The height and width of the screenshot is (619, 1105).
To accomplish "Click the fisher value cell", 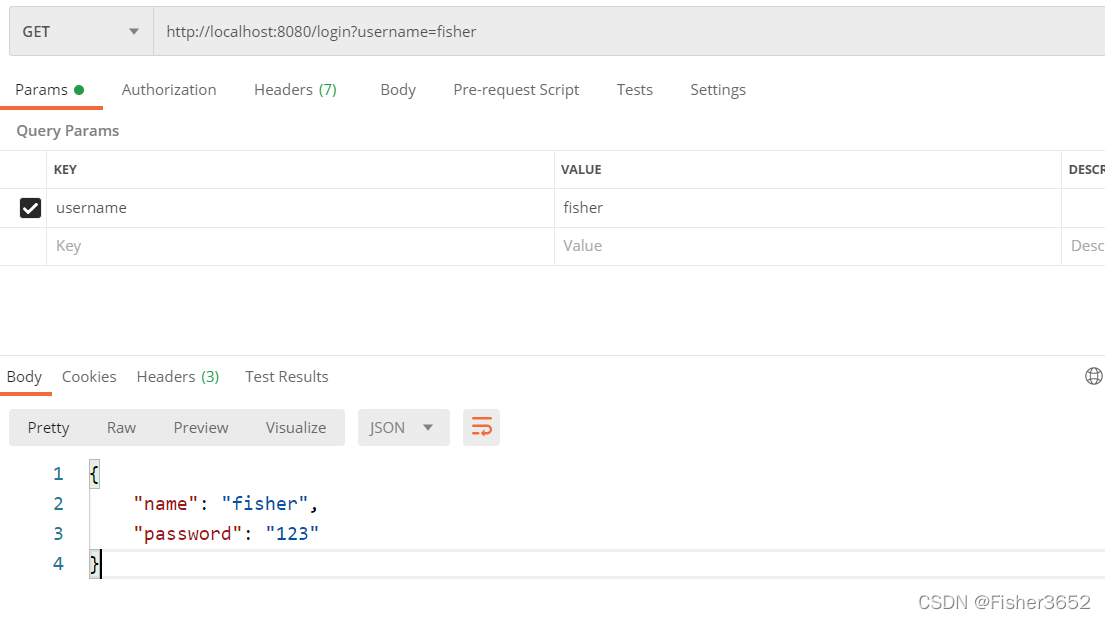I will tap(808, 208).
